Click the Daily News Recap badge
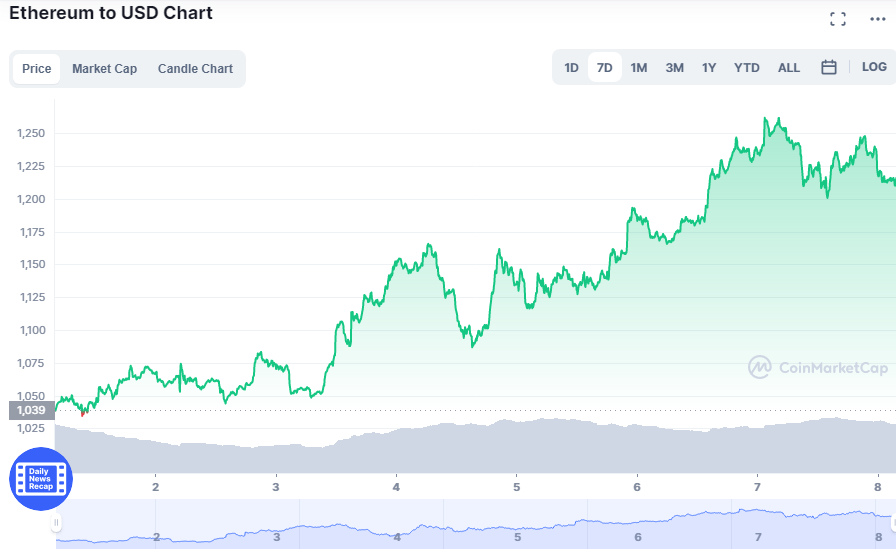 pyautogui.click(x=41, y=479)
